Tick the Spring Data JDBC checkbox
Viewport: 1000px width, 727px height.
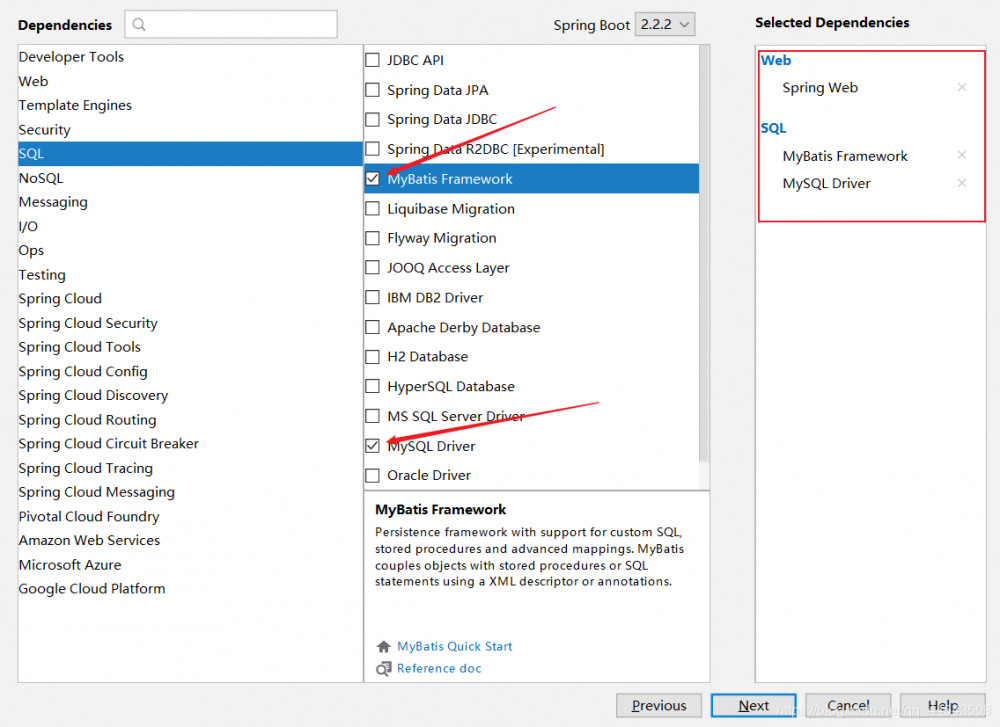tap(372, 119)
